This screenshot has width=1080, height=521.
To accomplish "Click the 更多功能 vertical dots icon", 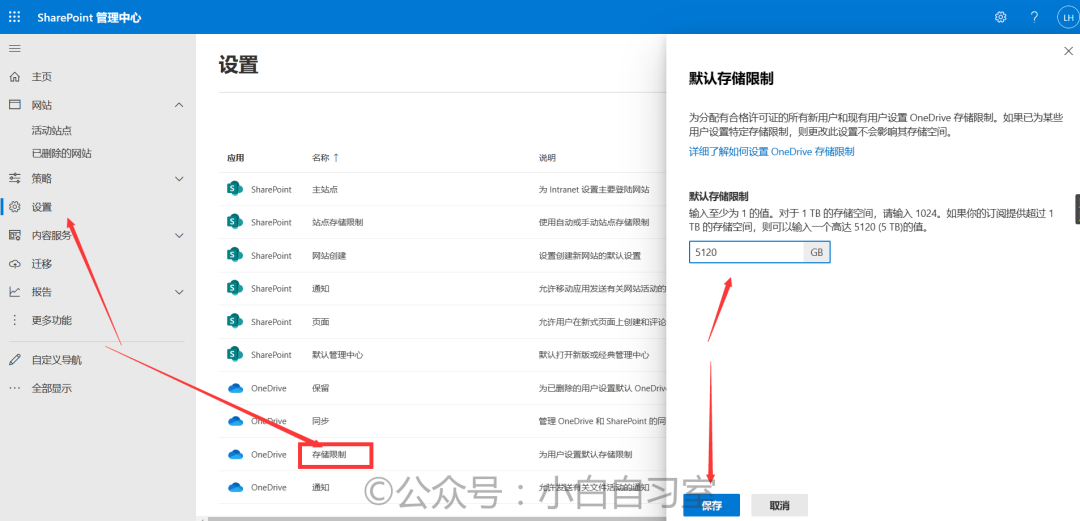I will pos(14,320).
